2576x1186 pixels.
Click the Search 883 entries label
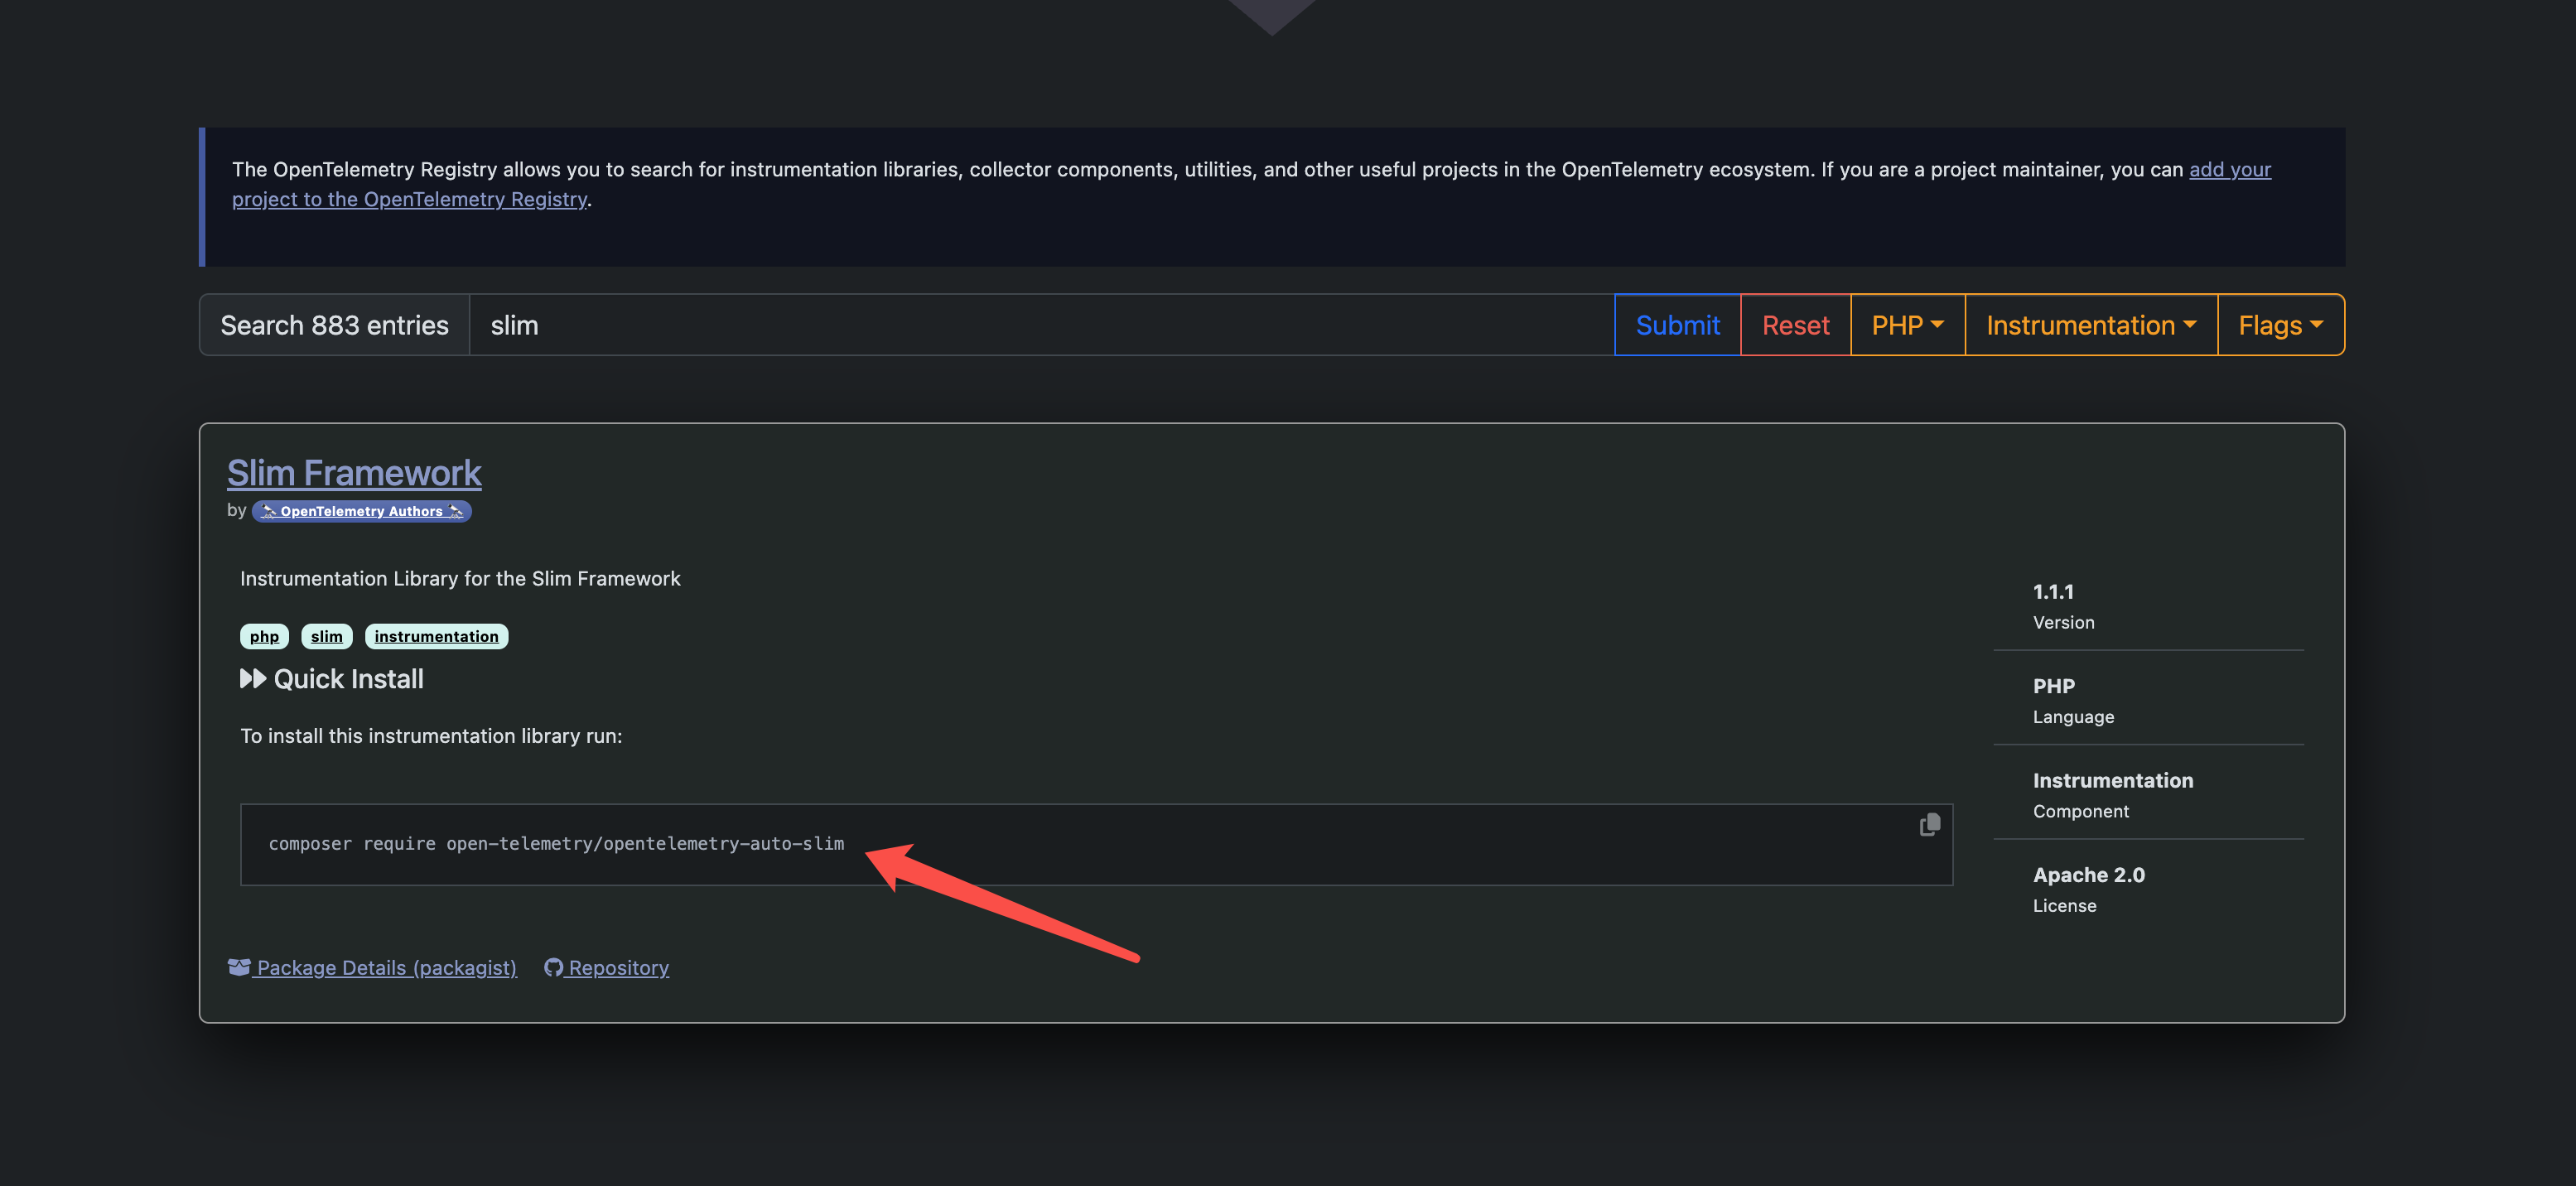[x=334, y=325]
